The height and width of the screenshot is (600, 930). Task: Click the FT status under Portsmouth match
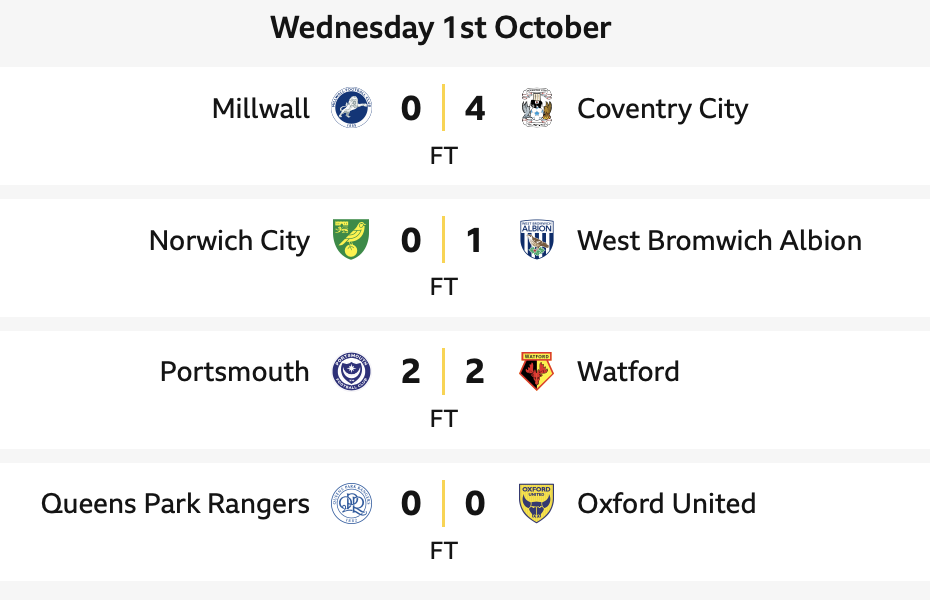click(x=443, y=419)
